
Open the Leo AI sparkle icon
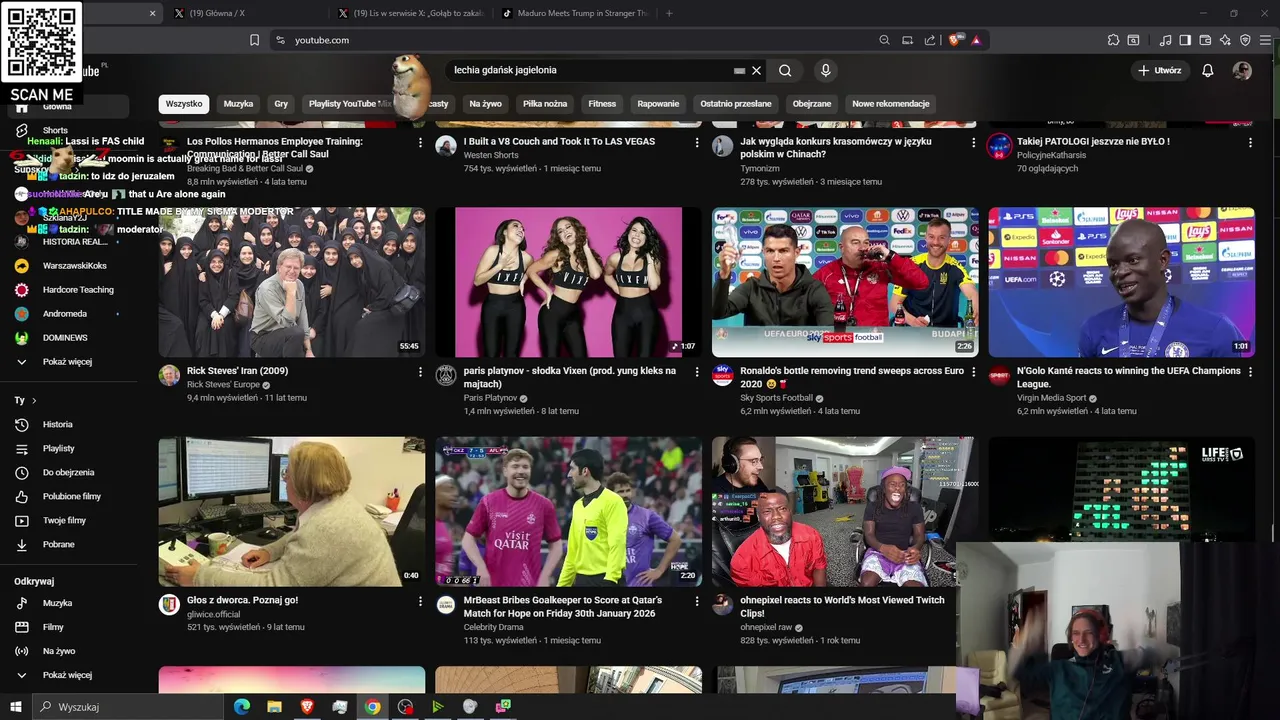pyautogui.click(x=1225, y=40)
